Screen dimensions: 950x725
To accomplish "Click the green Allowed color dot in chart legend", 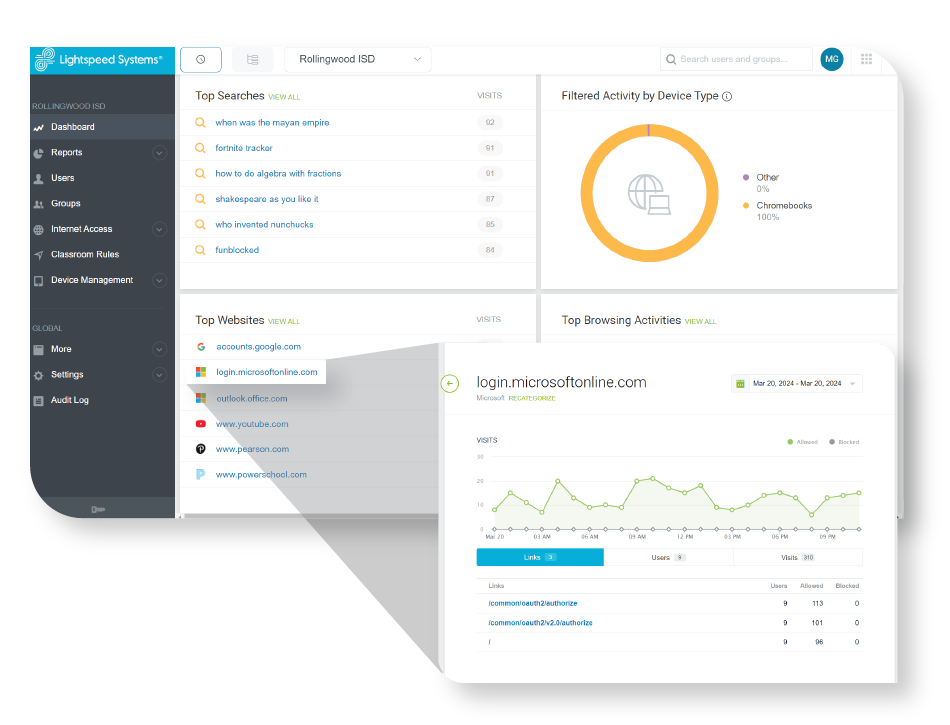I will tap(790, 442).
